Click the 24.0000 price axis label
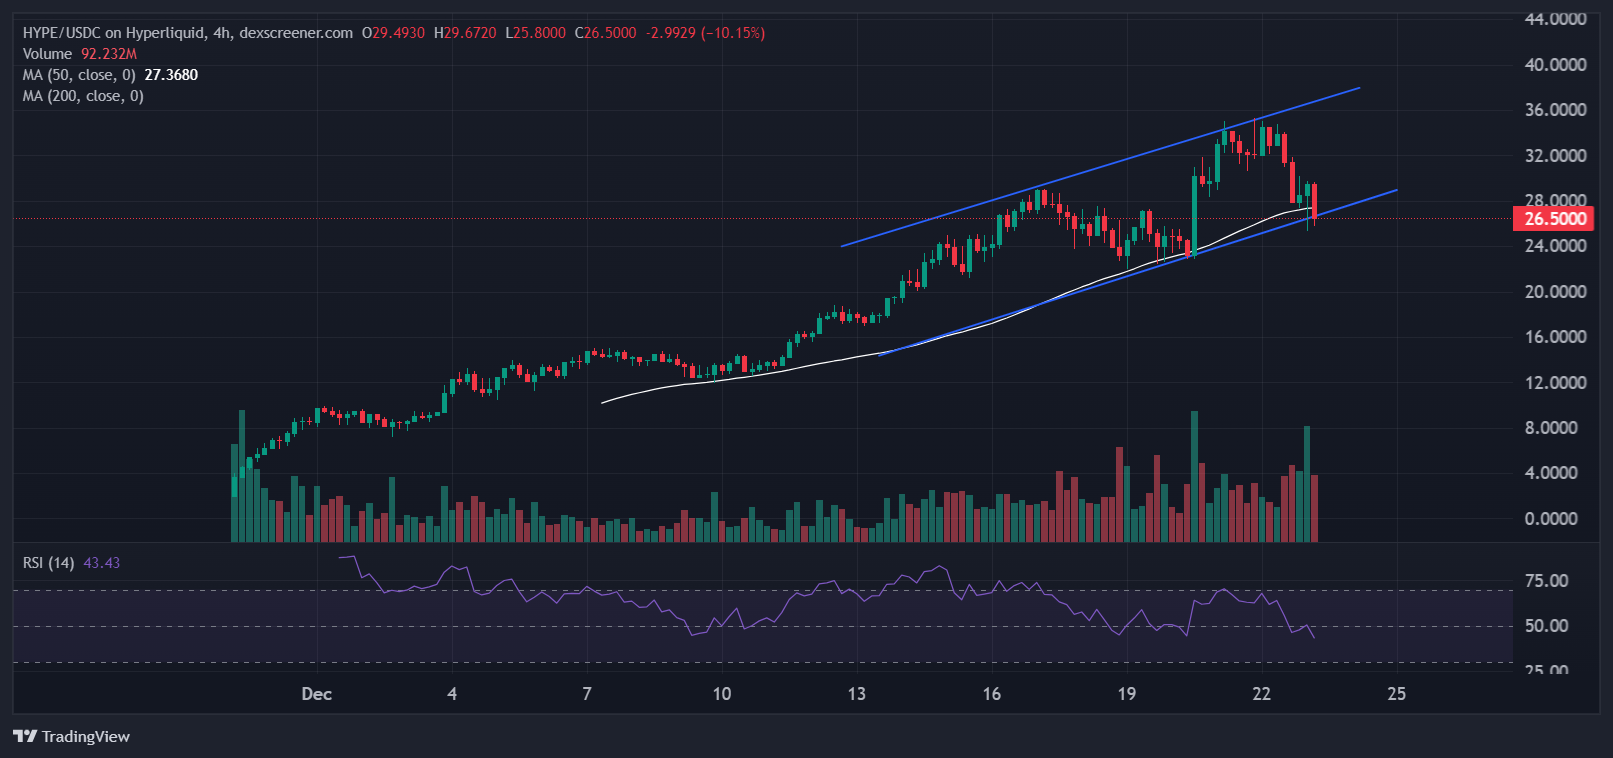This screenshot has width=1613, height=758. coord(1555,246)
